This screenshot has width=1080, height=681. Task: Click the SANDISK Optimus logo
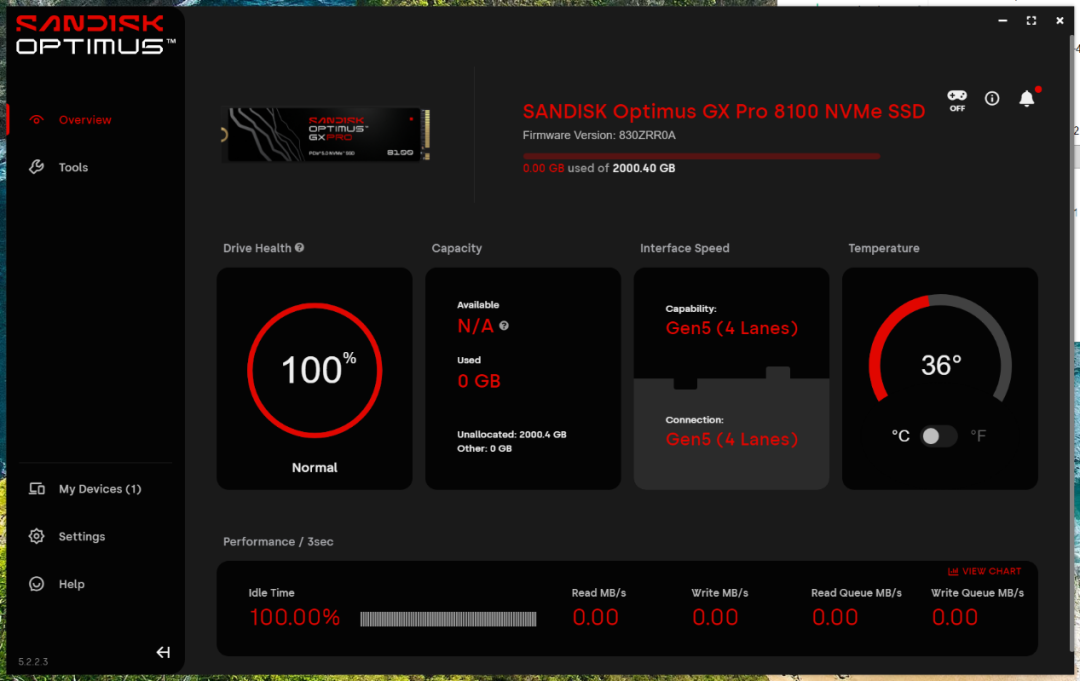95,34
